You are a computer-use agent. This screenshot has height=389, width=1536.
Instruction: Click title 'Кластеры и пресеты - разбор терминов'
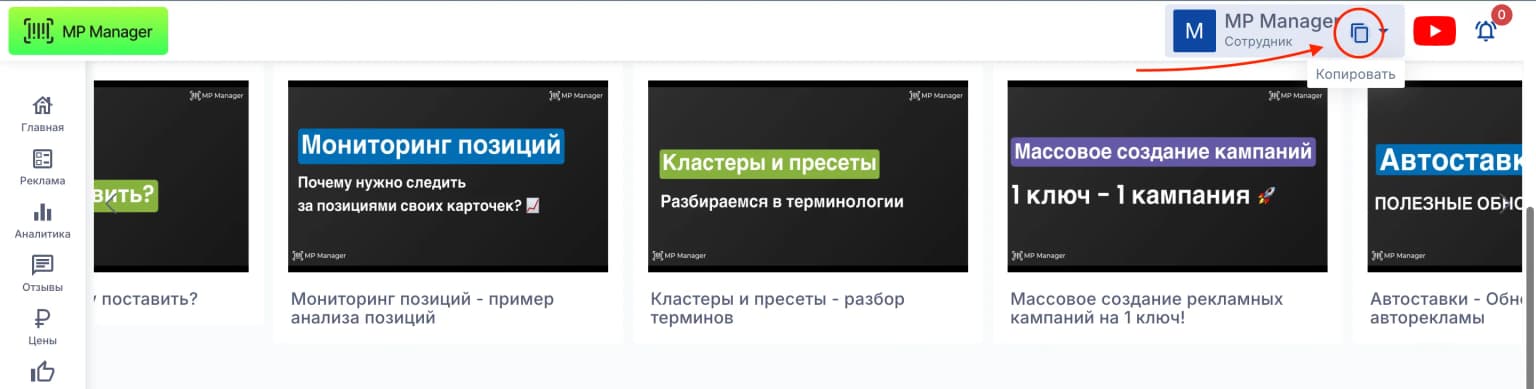[777, 308]
